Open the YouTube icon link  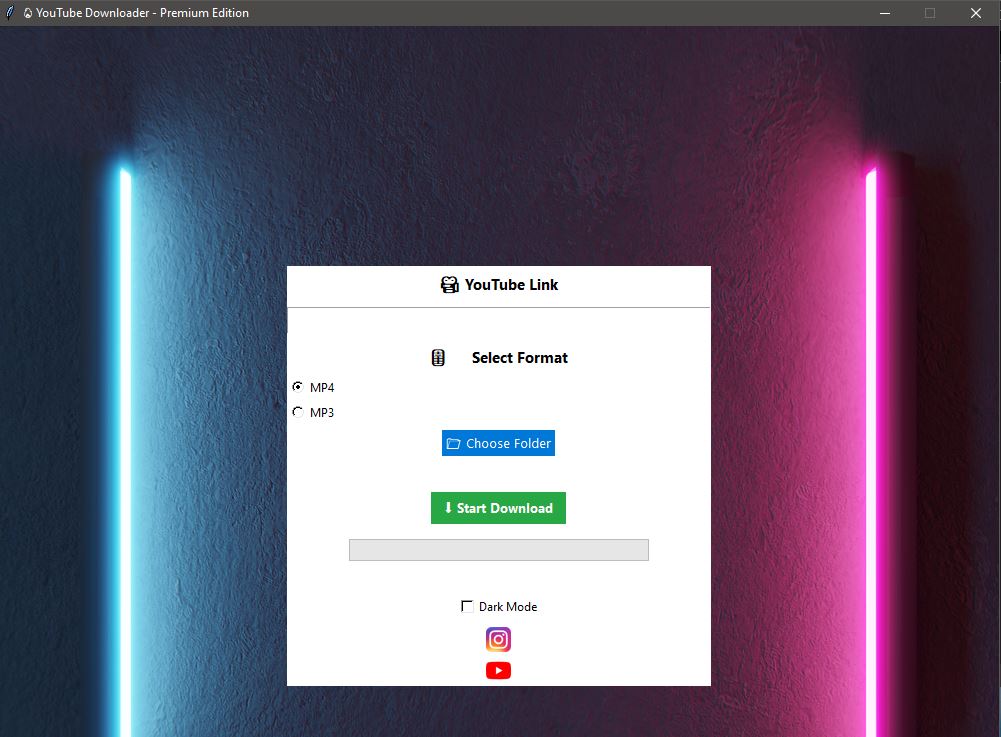(x=498, y=671)
